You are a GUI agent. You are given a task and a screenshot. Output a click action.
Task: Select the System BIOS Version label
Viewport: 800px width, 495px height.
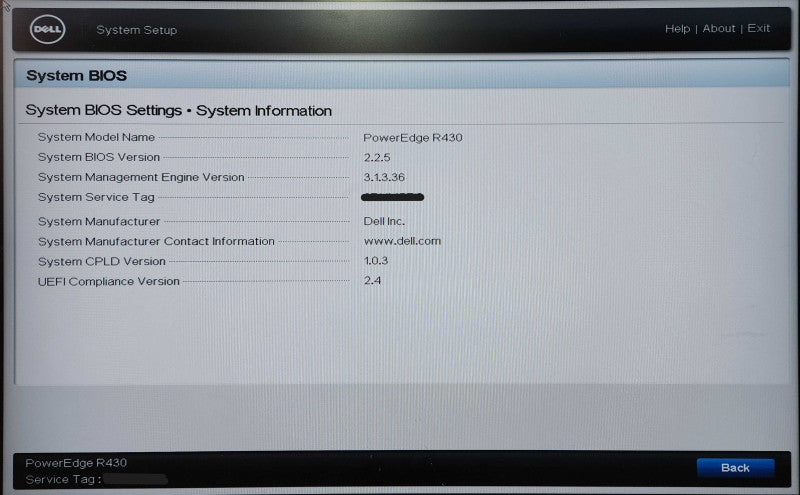(98, 157)
